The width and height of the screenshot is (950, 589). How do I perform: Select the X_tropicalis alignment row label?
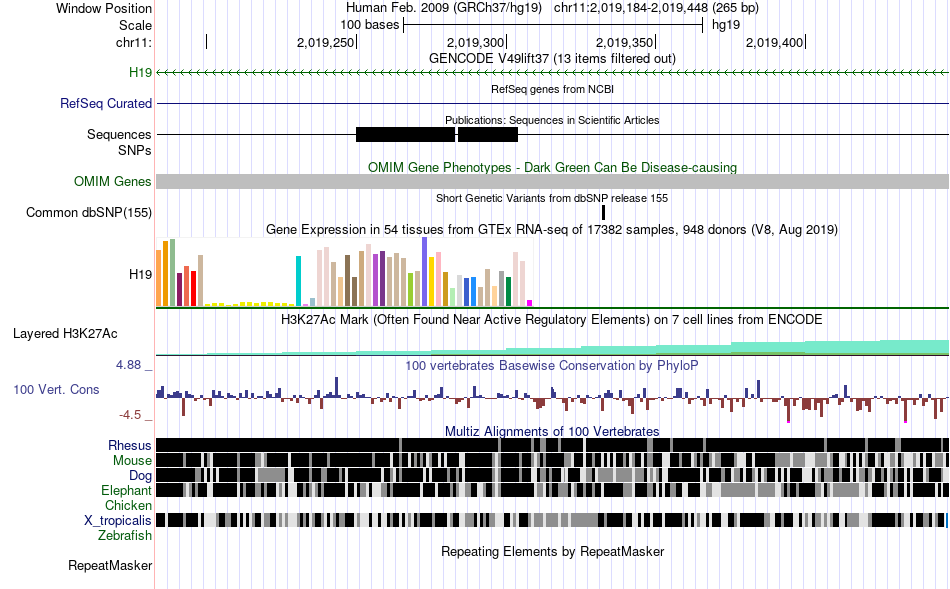118,521
